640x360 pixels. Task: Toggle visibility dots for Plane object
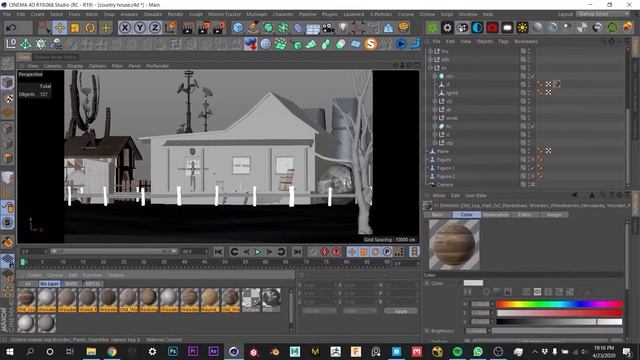[x=529, y=151]
